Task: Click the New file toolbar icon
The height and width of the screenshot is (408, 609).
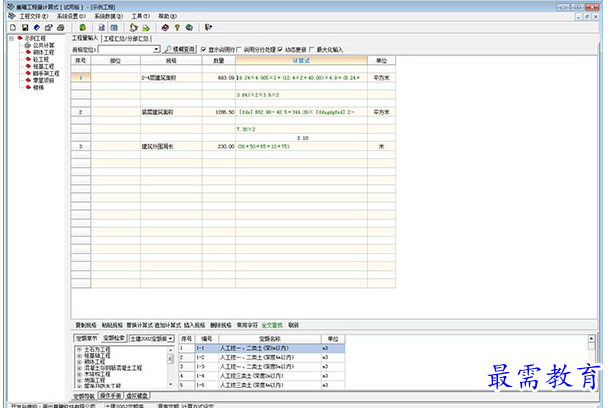Action: pos(13,28)
